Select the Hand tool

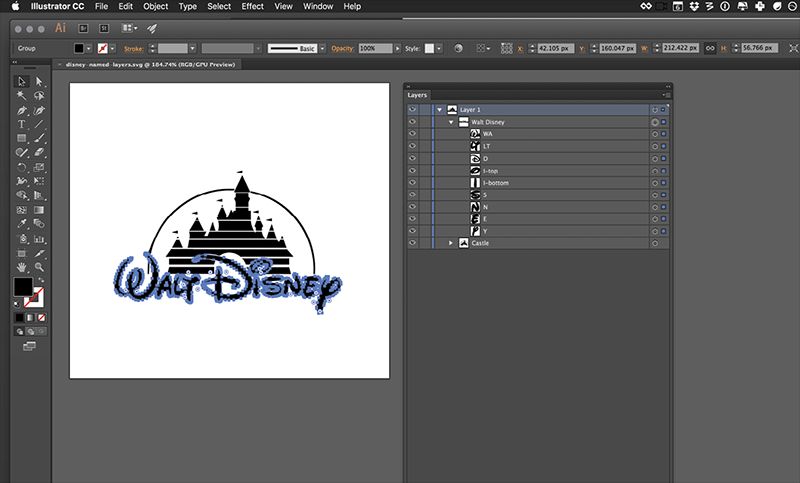(x=21, y=267)
